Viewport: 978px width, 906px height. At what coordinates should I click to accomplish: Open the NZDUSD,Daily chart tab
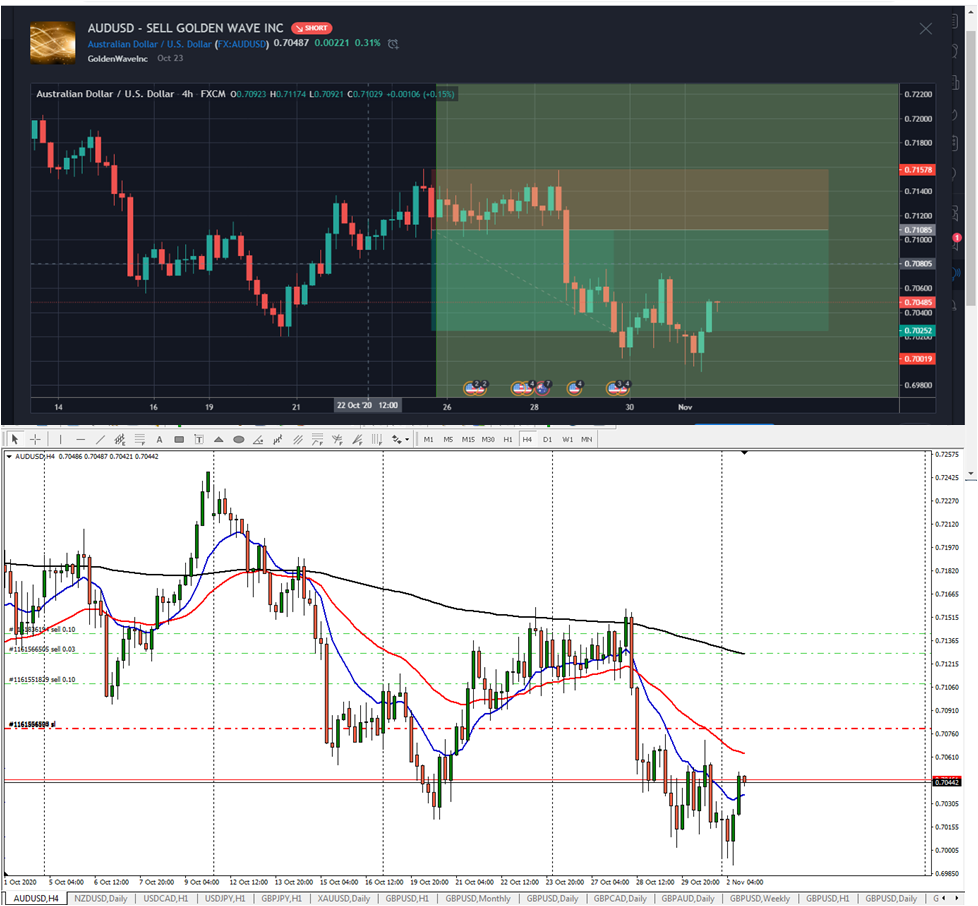(x=101, y=898)
